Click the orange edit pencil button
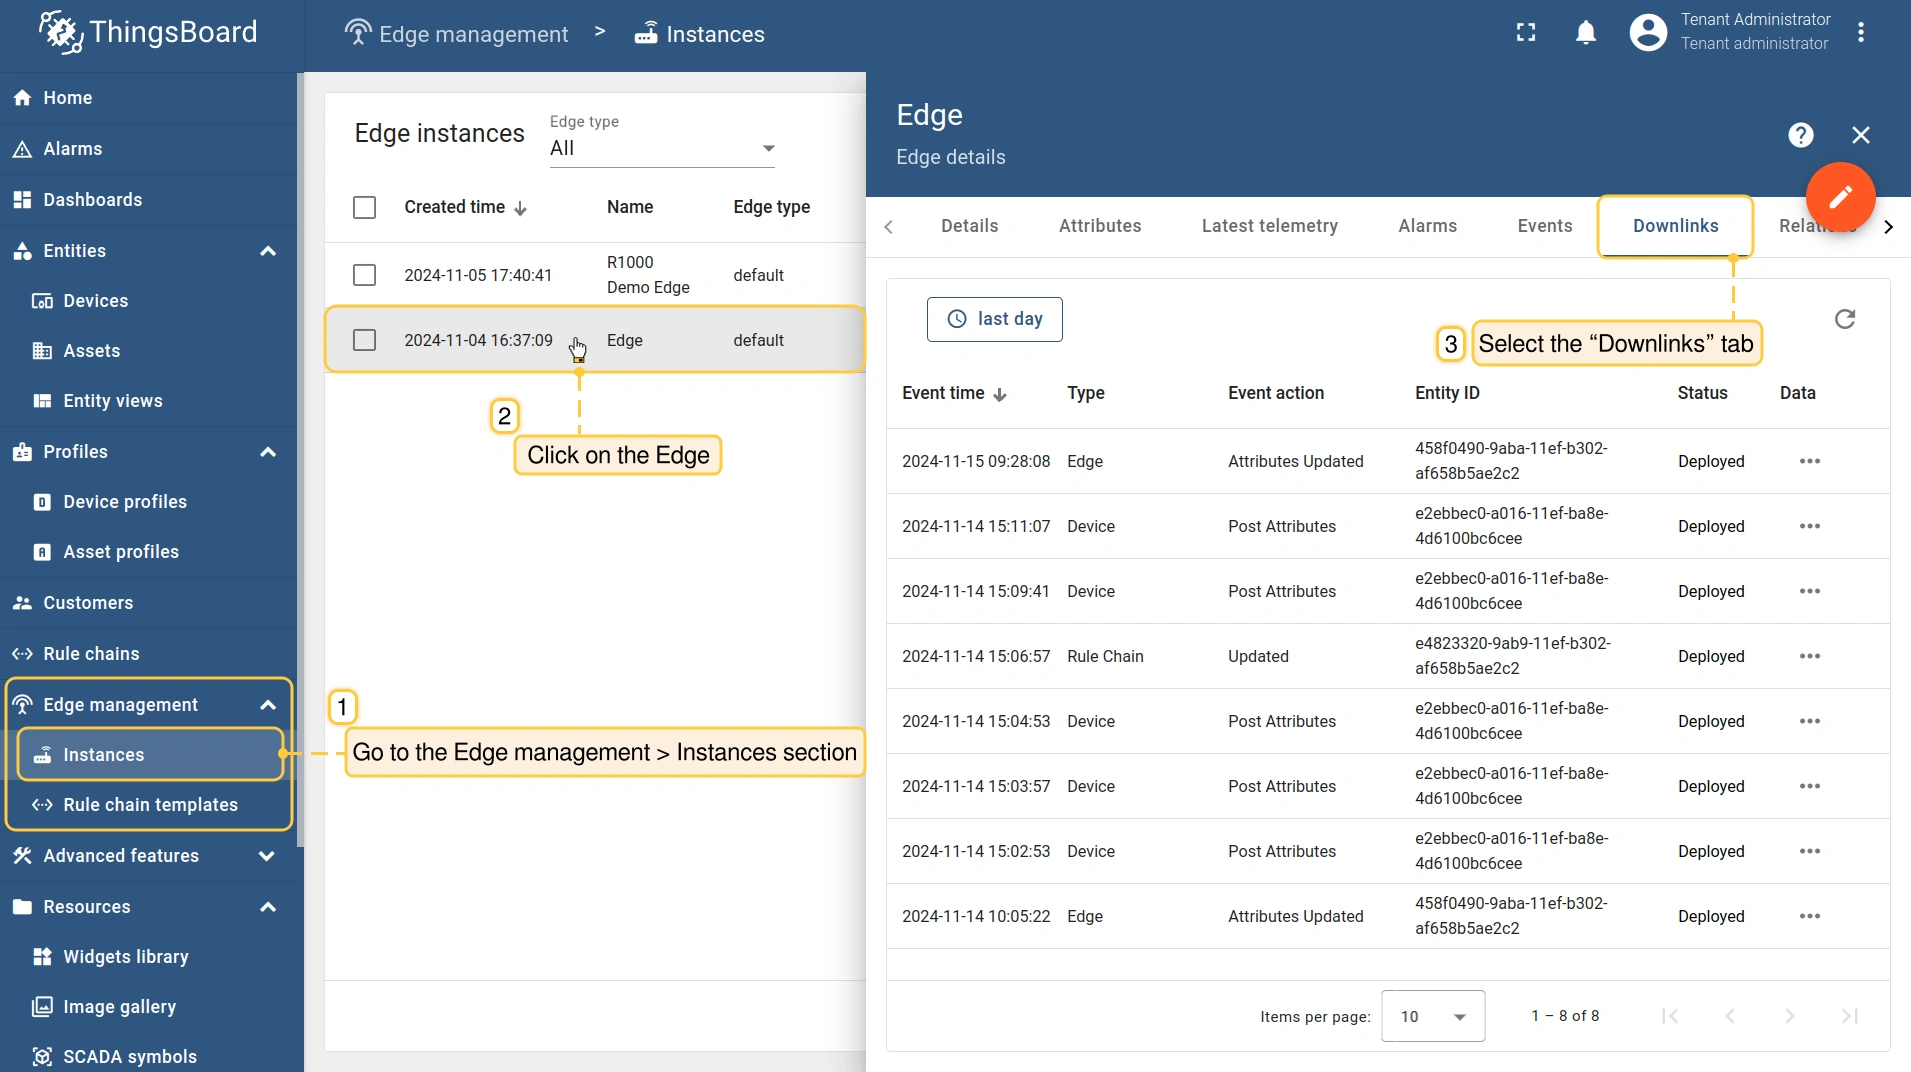Image resolution: width=1911 pixels, height=1072 pixels. pos(1840,197)
